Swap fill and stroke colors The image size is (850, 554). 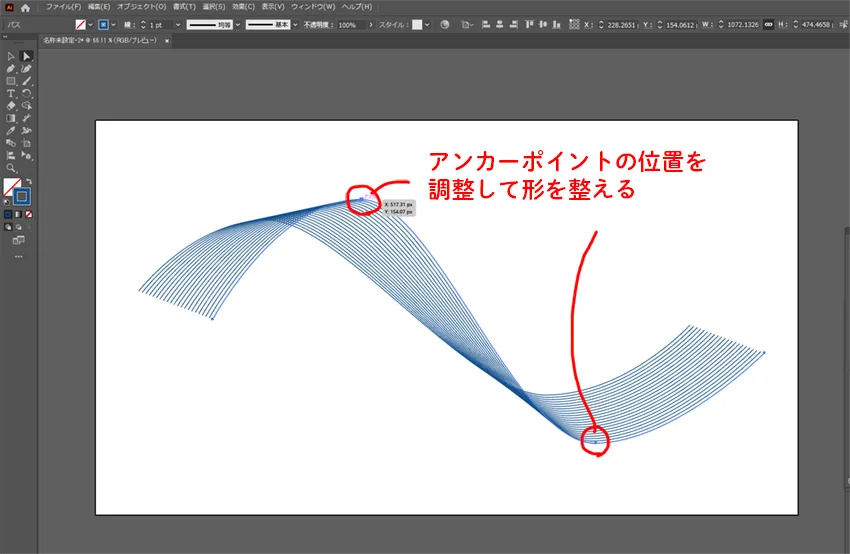(x=28, y=180)
